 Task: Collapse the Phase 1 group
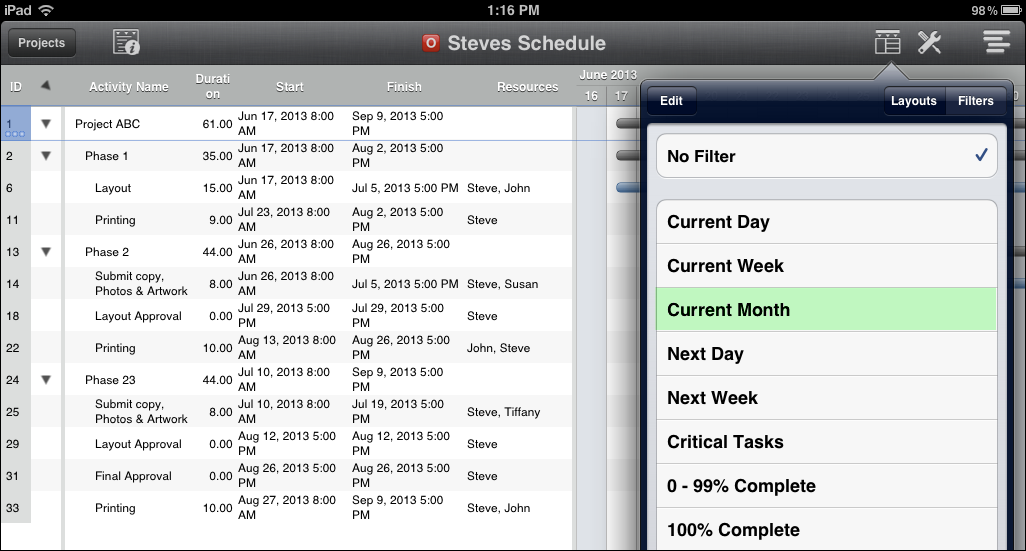click(x=45, y=156)
